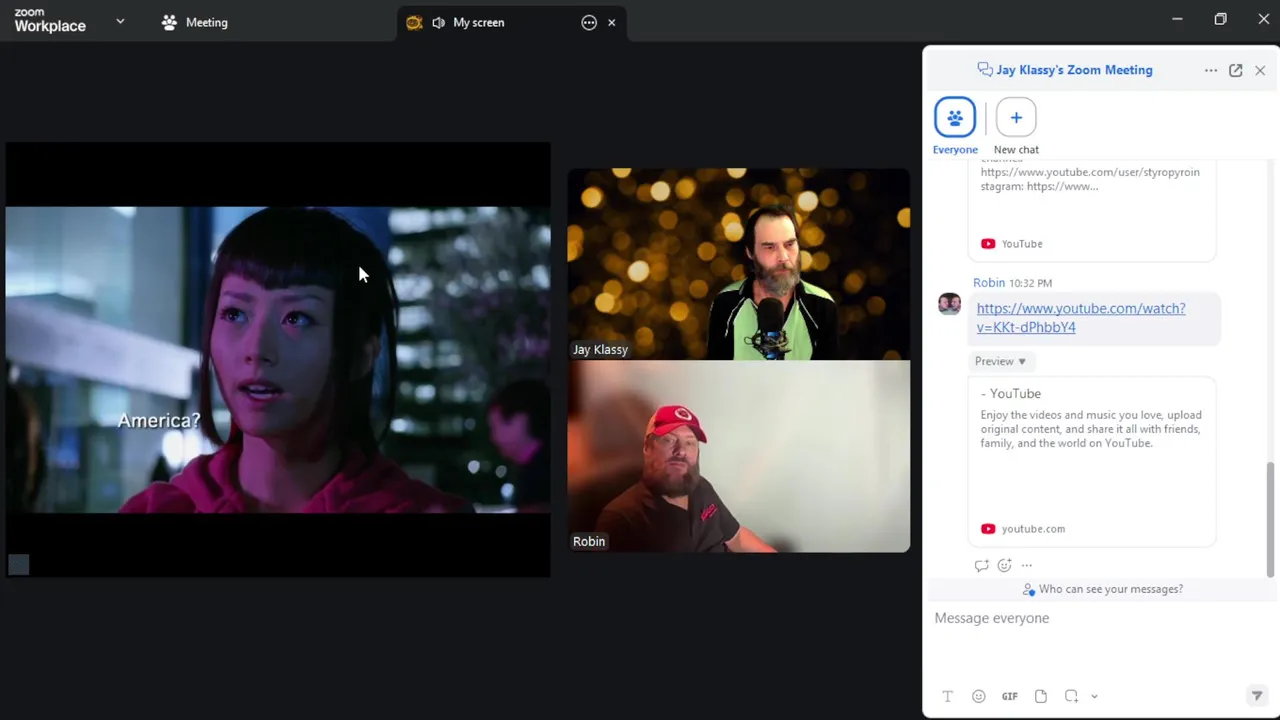Restore down the Zoom window
1280x720 pixels.
[1220, 19]
